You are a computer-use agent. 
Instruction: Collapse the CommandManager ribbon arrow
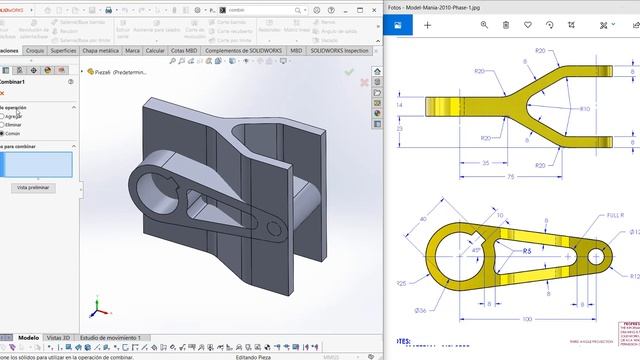378,41
